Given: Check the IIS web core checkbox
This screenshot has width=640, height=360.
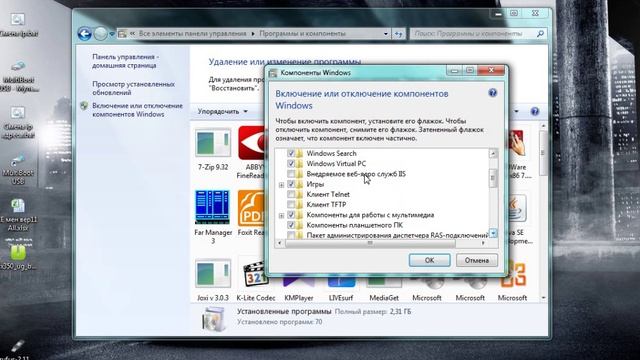Looking at the screenshot, I should pyautogui.click(x=291, y=174).
